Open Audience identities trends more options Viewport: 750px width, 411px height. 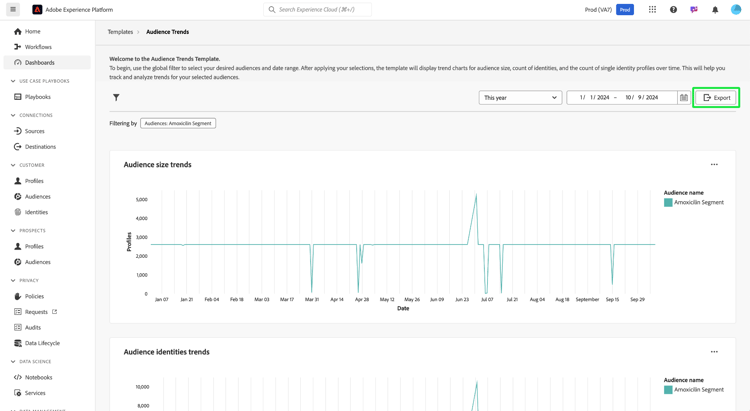point(714,352)
